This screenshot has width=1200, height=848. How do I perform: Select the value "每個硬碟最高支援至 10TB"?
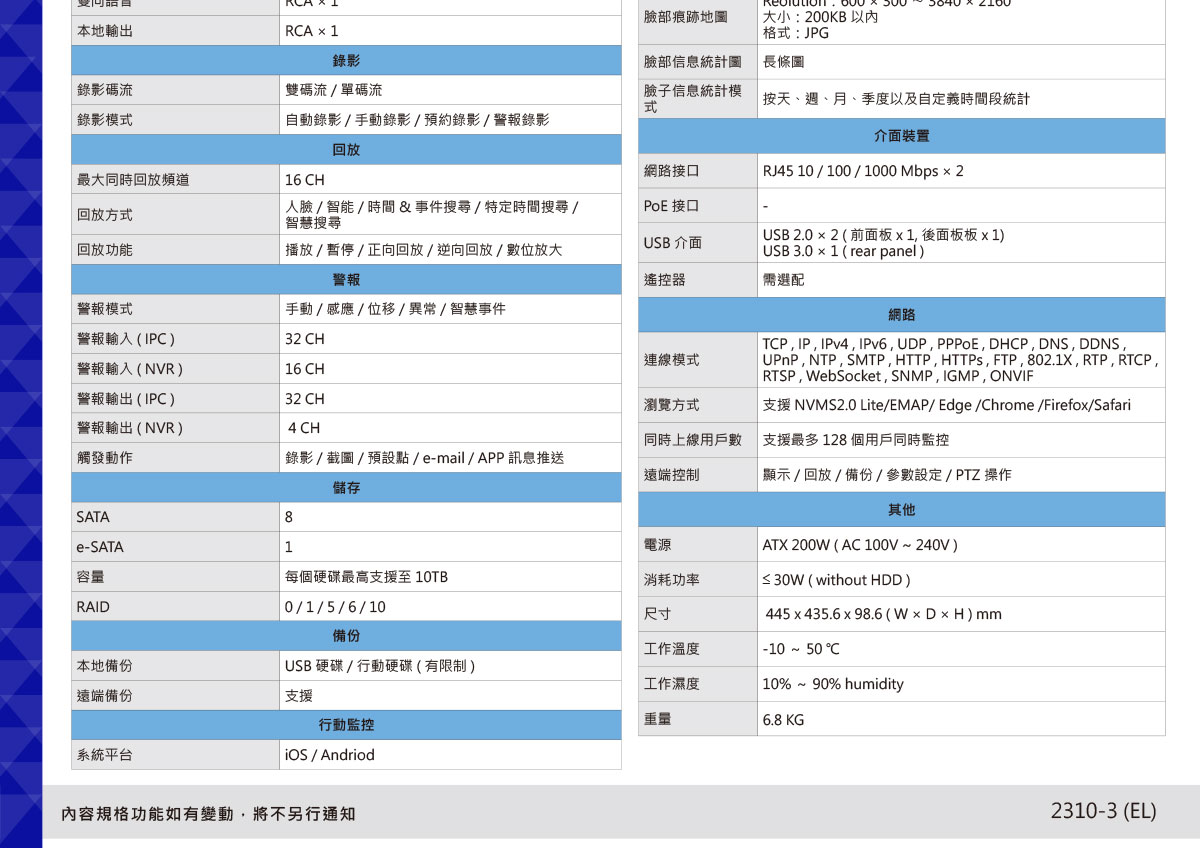click(366, 577)
